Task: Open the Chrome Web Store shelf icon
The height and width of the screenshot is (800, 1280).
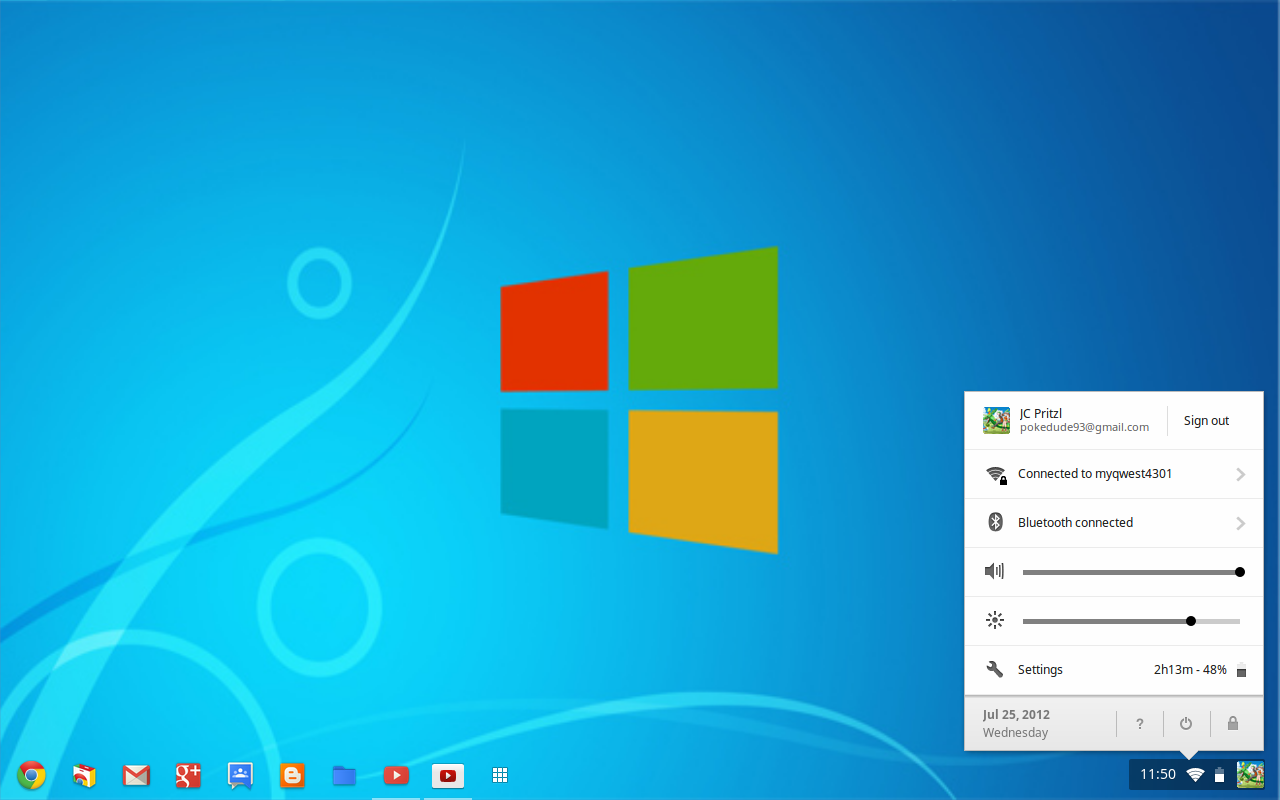Action: click(x=84, y=775)
